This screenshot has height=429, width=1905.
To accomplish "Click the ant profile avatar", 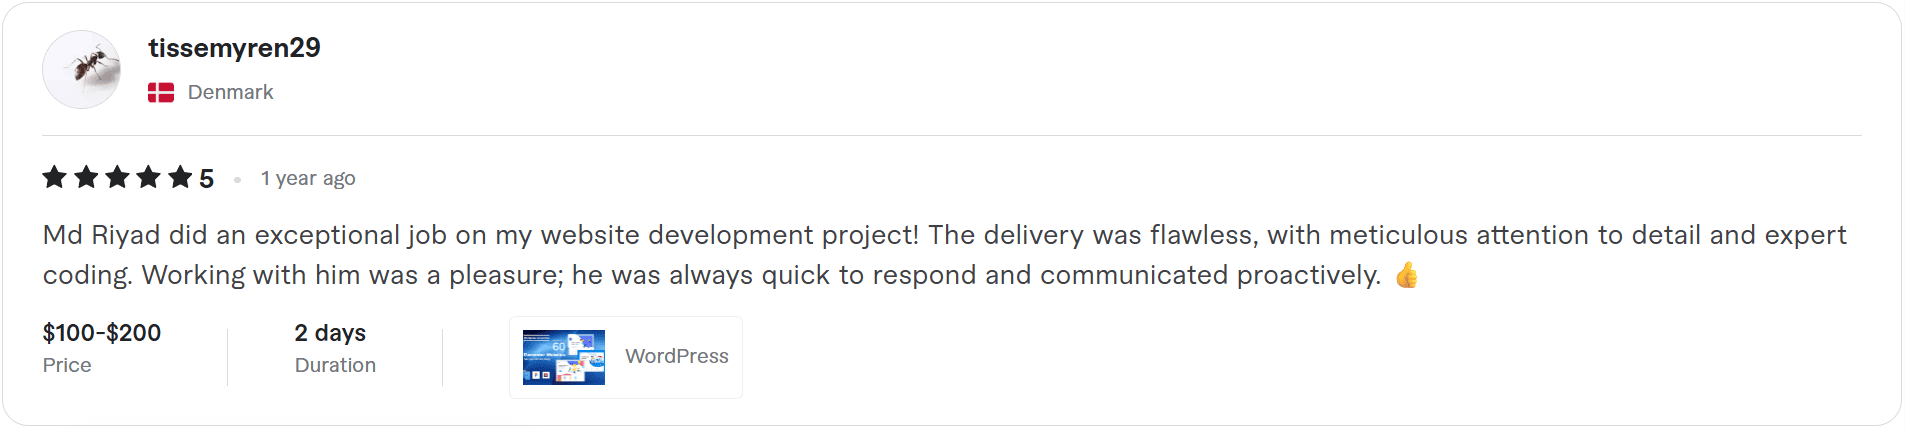I will tap(81, 69).
